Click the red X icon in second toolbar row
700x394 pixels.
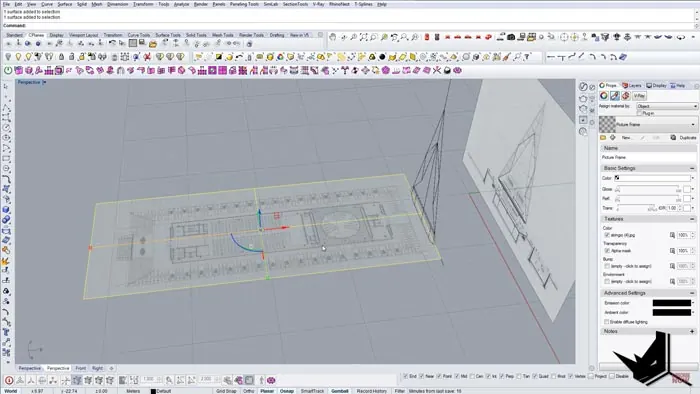coord(147,57)
